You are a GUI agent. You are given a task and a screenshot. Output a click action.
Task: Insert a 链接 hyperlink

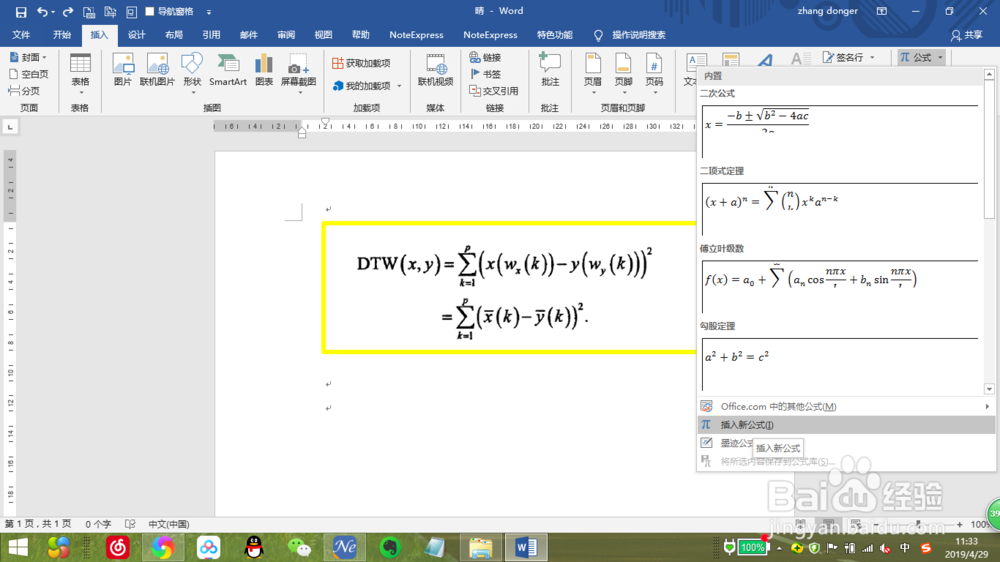tap(485, 57)
